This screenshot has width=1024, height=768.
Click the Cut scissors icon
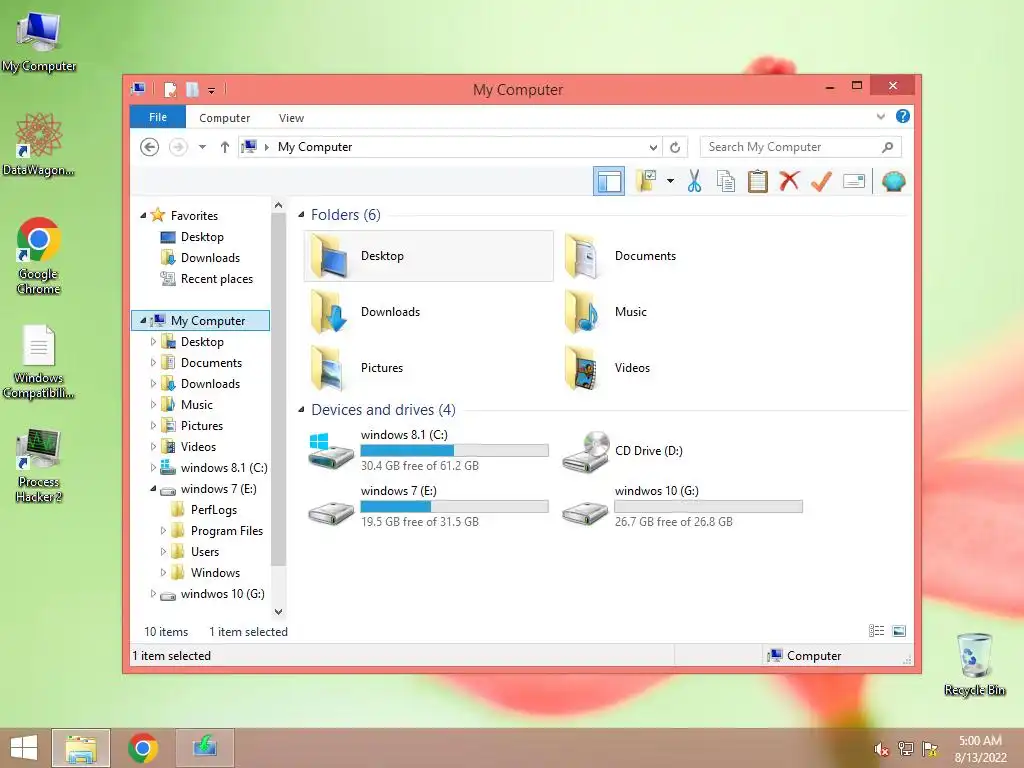point(694,181)
